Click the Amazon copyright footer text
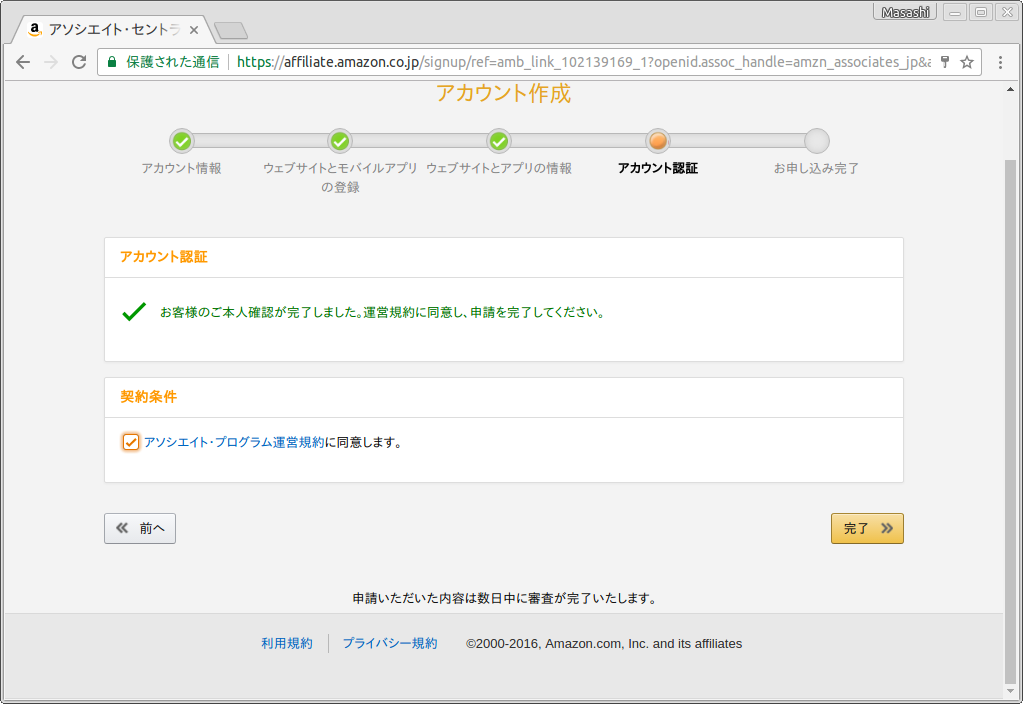The height and width of the screenshot is (704, 1023). (x=604, y=643)
